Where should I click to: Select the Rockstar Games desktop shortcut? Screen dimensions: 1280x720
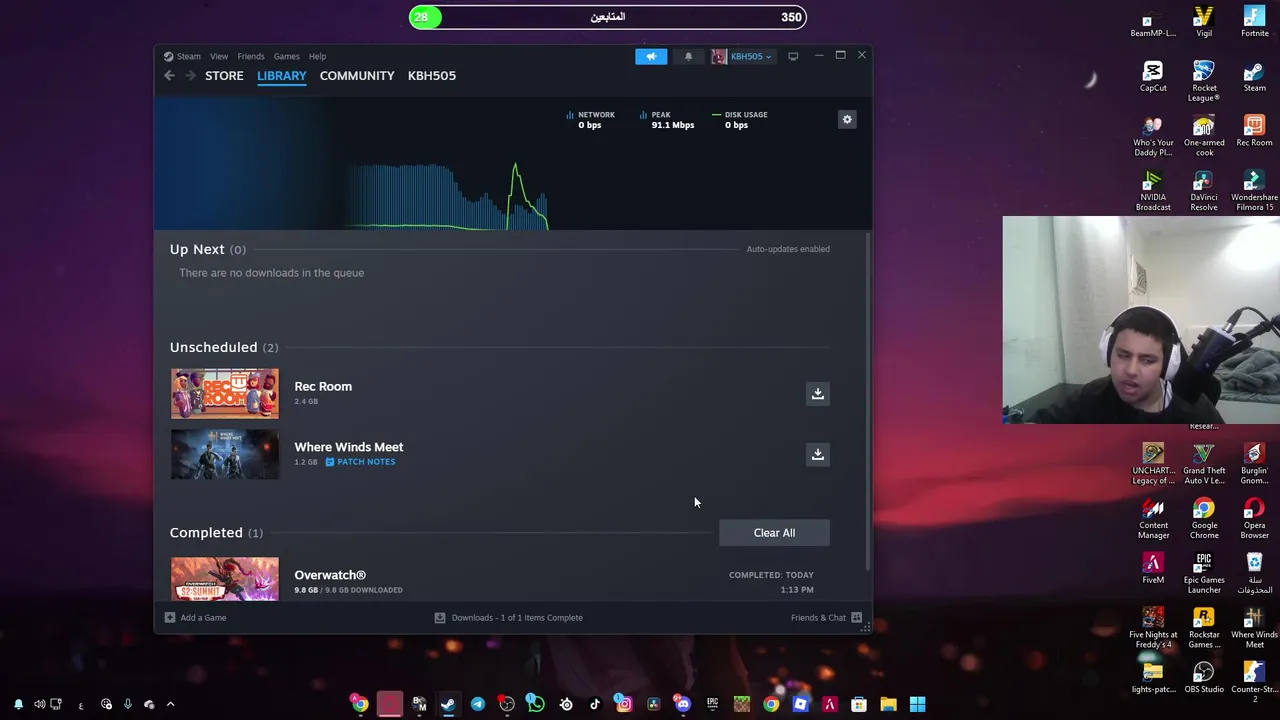[1204, 628]
